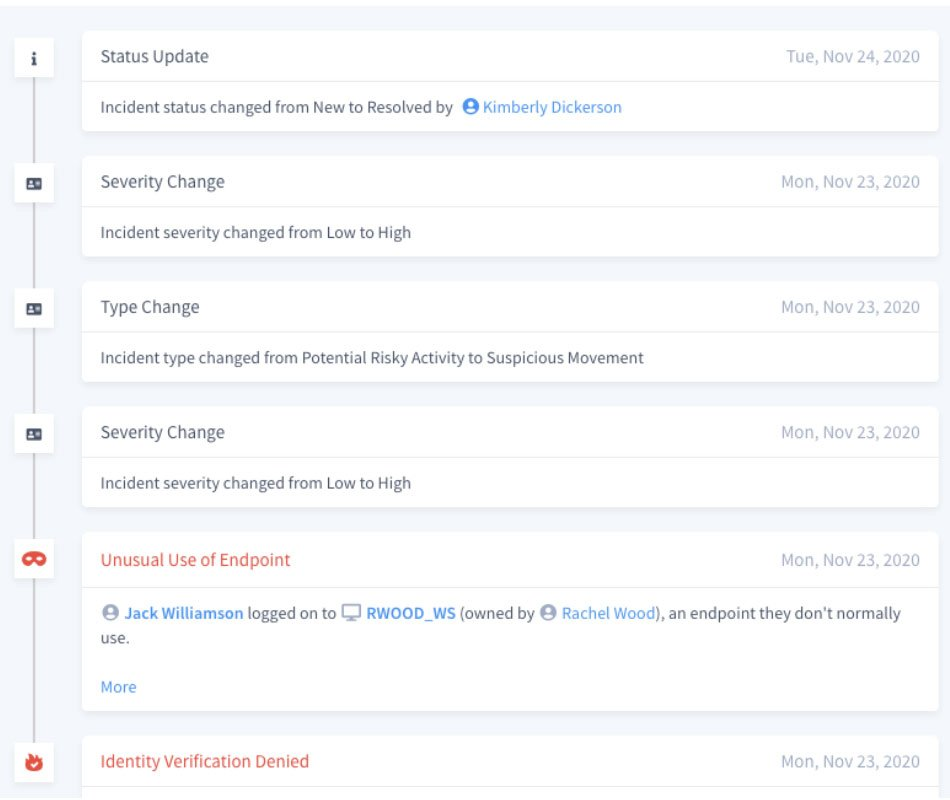950x800 pixels.
Task: Open the Jack Williamson user link
Action: pyautogui.click(x=183, y=613)
